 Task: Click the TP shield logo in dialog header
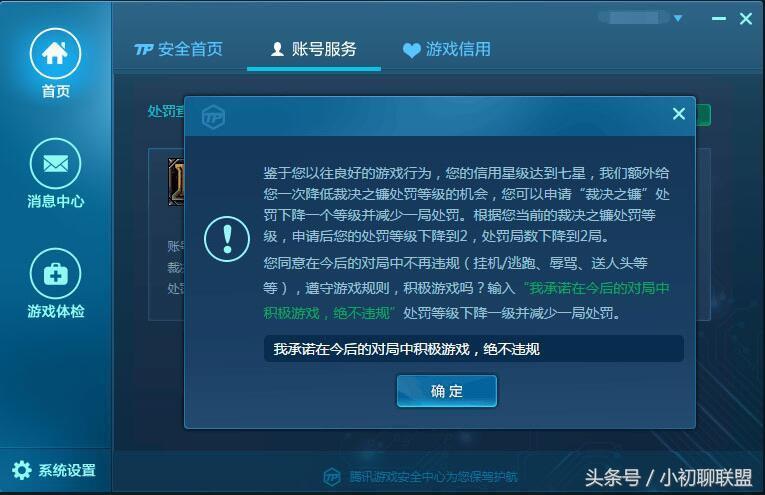pyautogui.click(x=213, y=117)
